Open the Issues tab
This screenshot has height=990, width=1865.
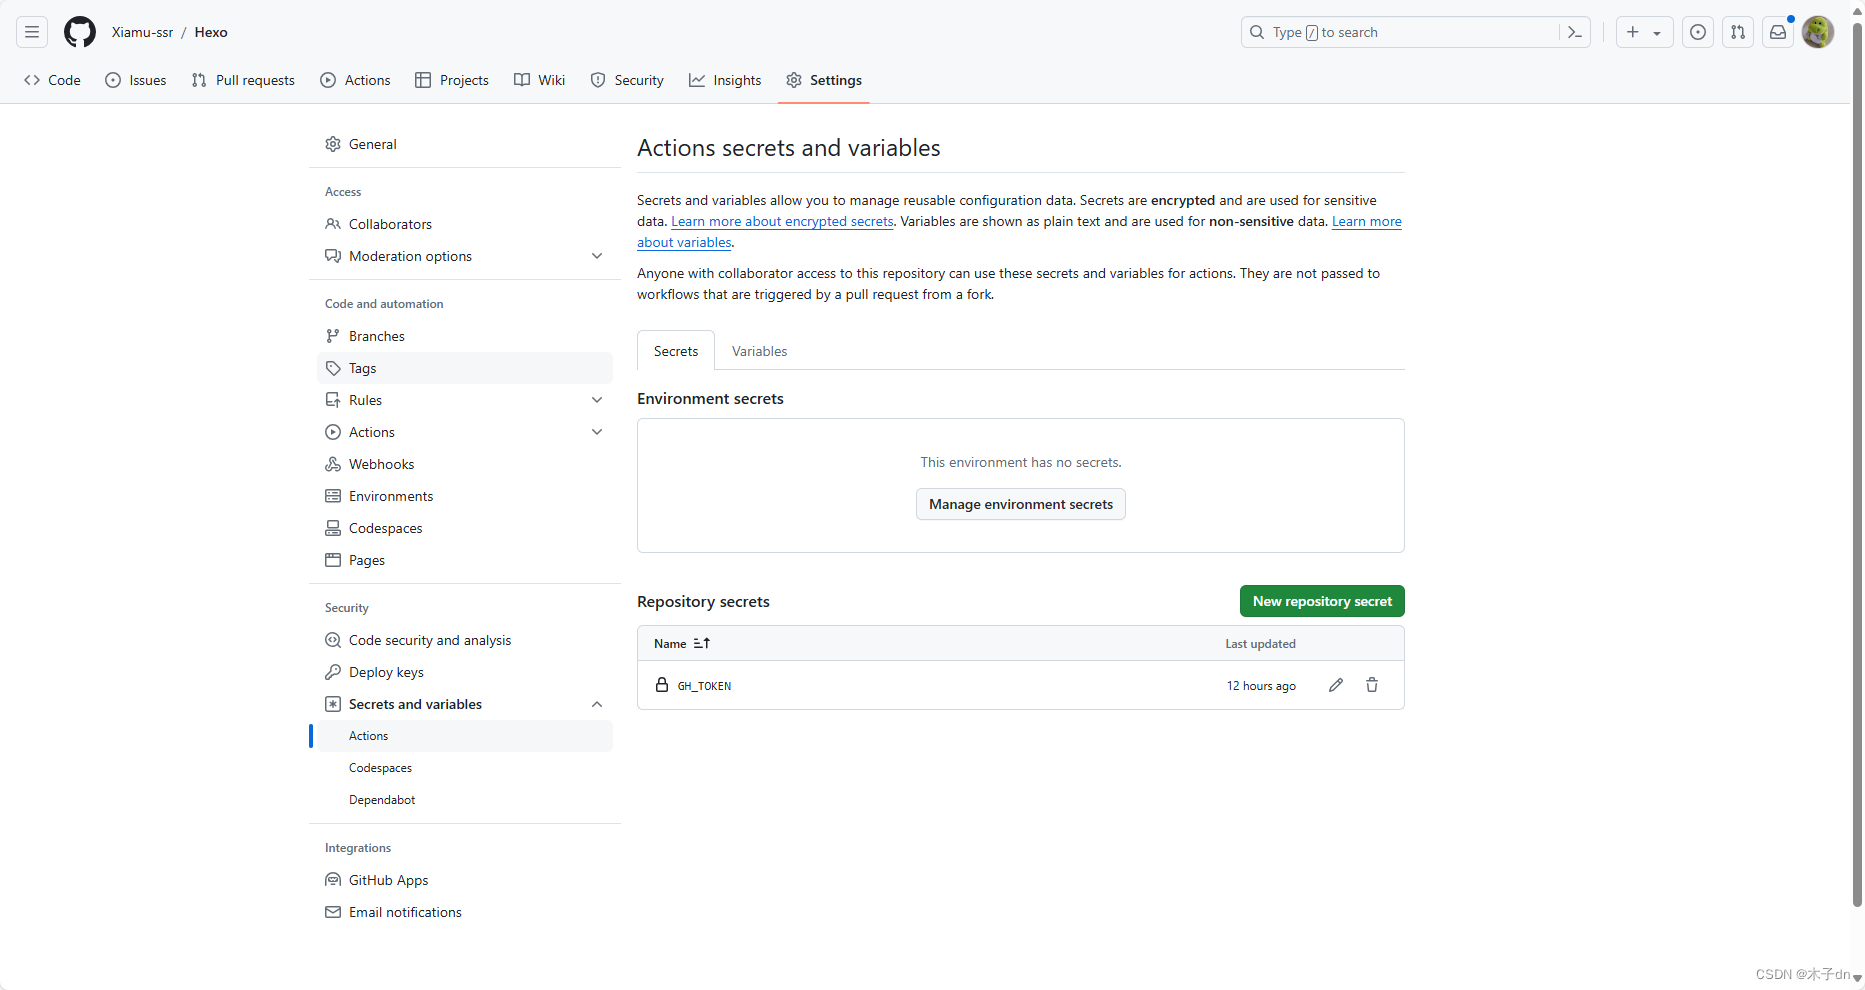[136, 80]
